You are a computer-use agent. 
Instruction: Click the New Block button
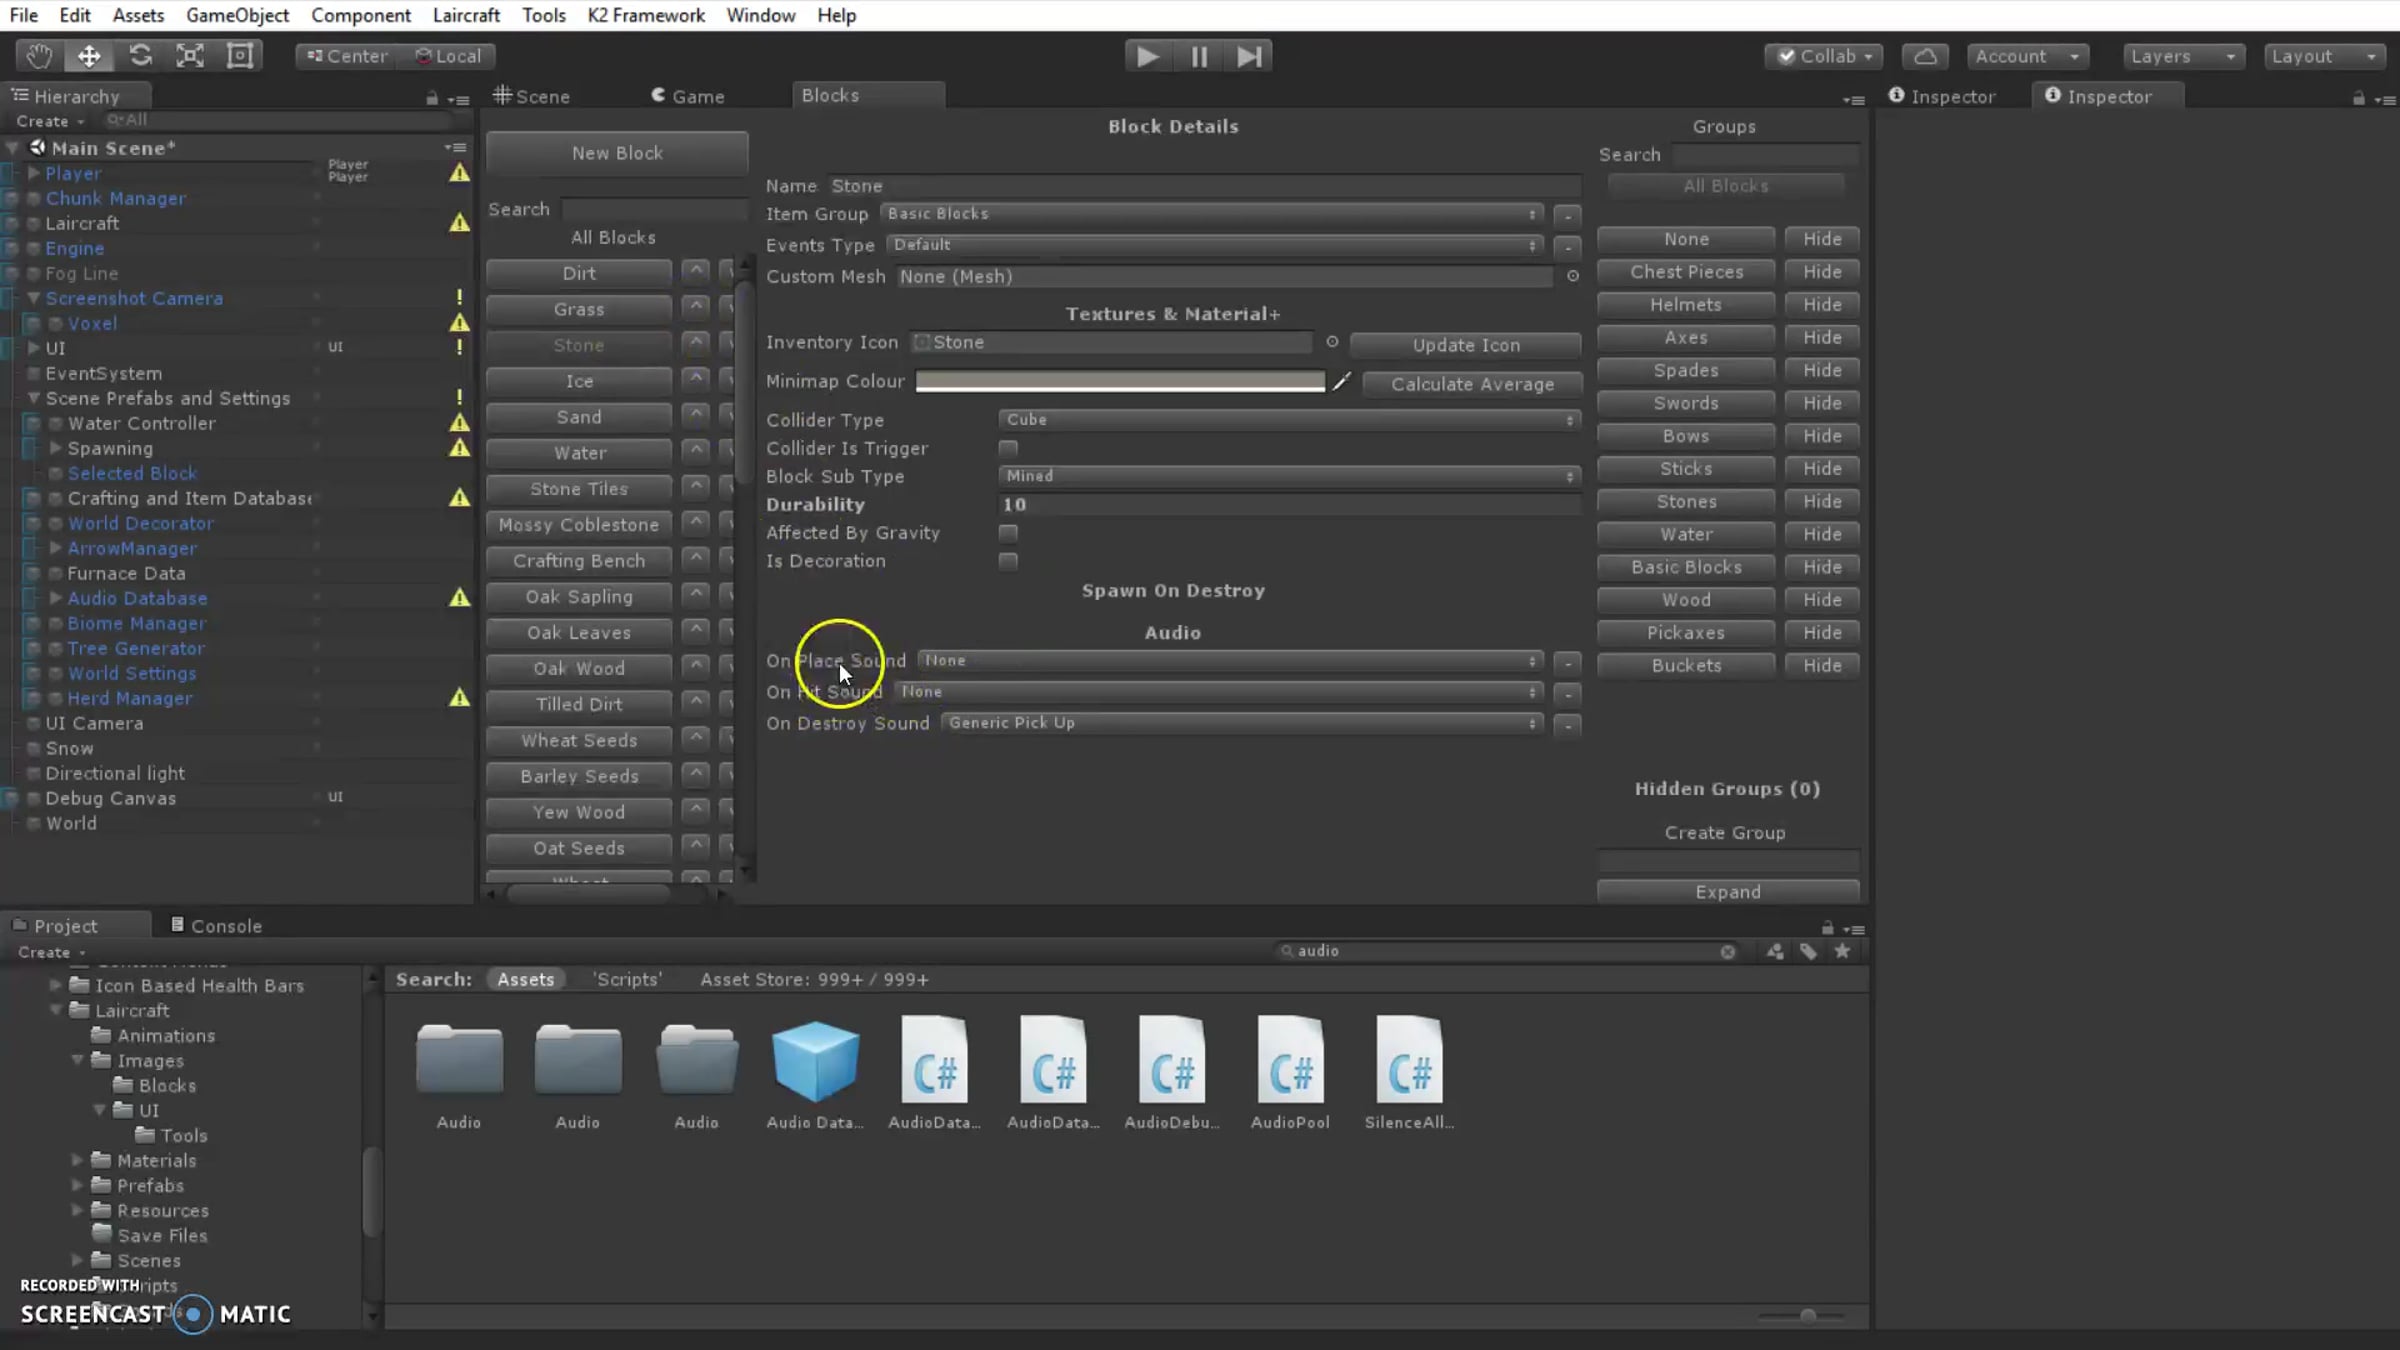617,153
